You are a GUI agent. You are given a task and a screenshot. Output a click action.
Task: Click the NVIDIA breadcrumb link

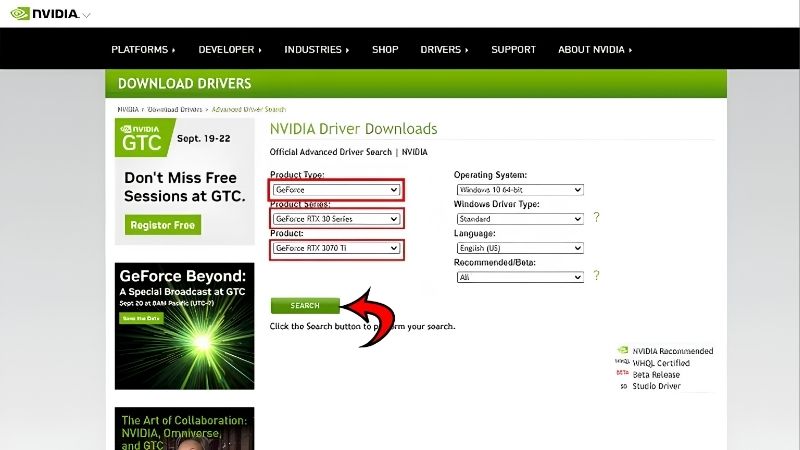pyautogui.click(x=128, y=109)
